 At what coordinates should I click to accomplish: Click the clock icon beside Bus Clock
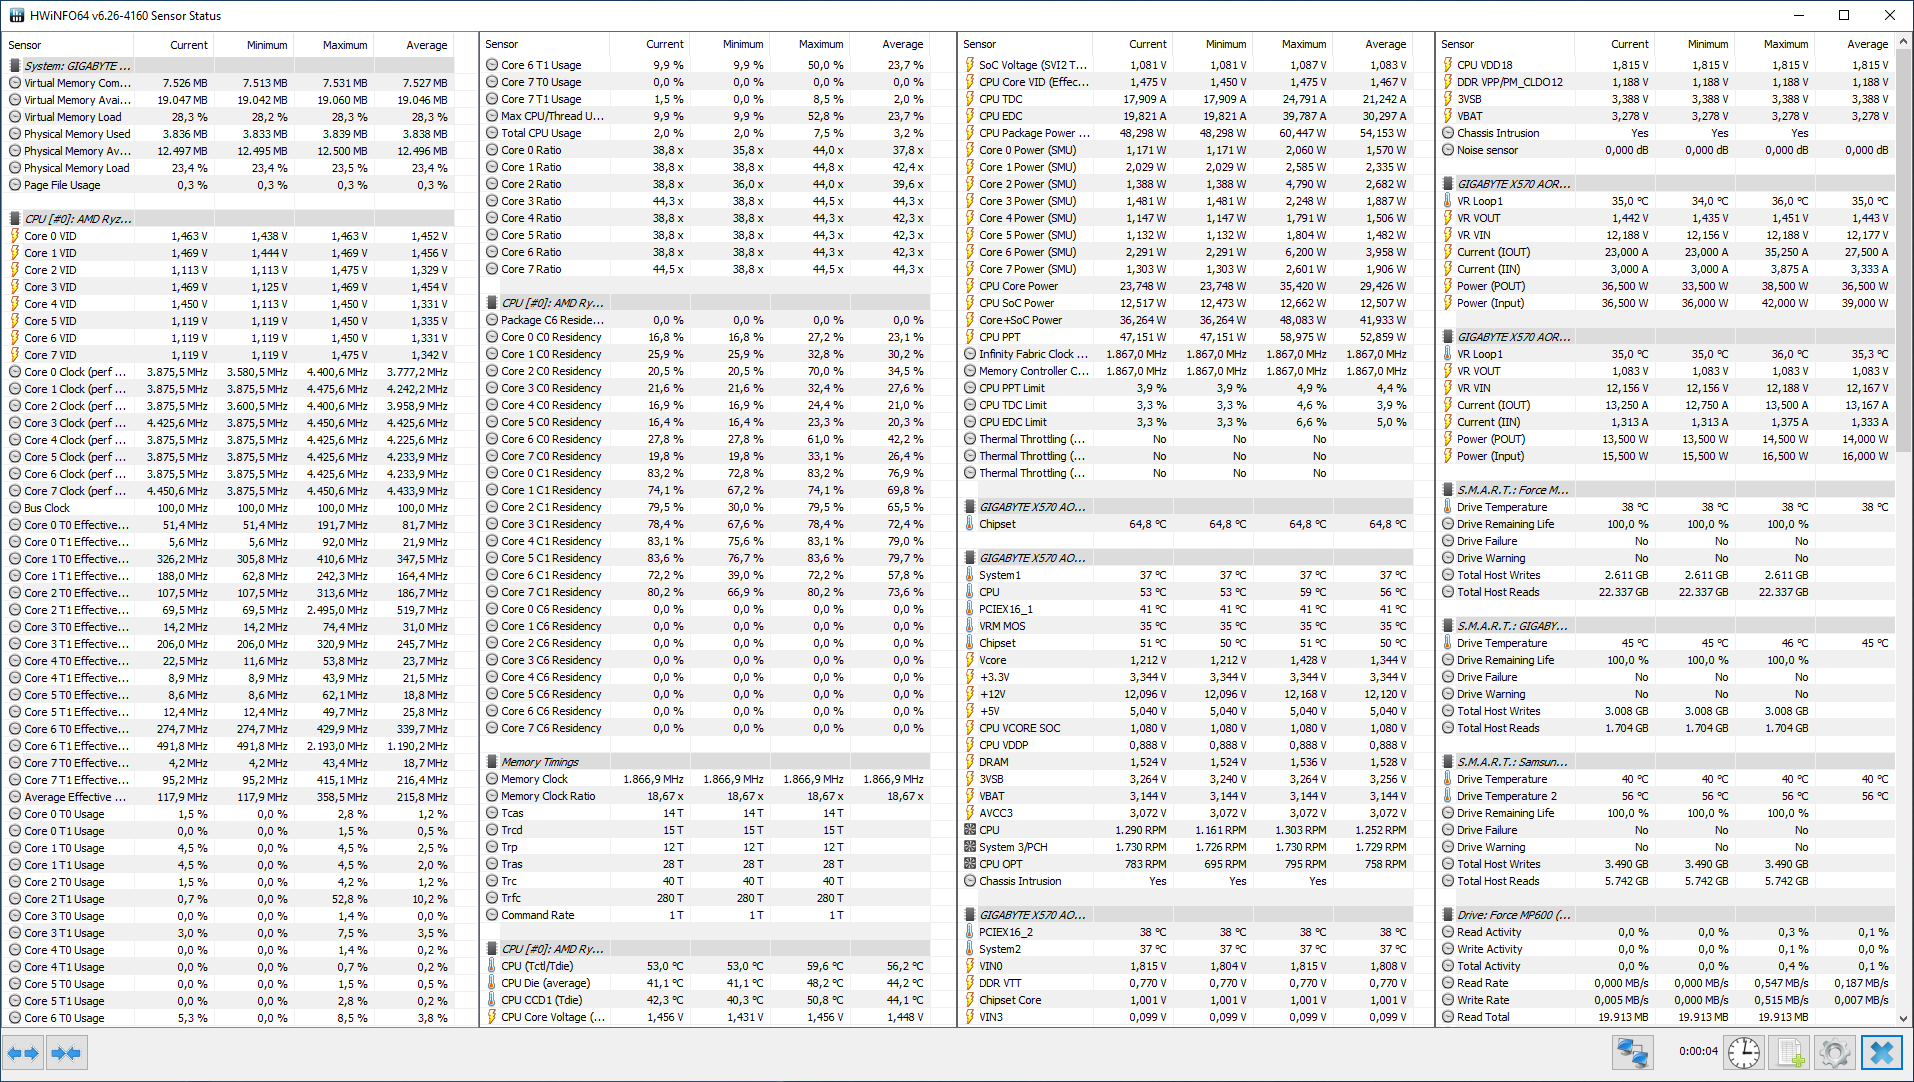pos(15,508)
